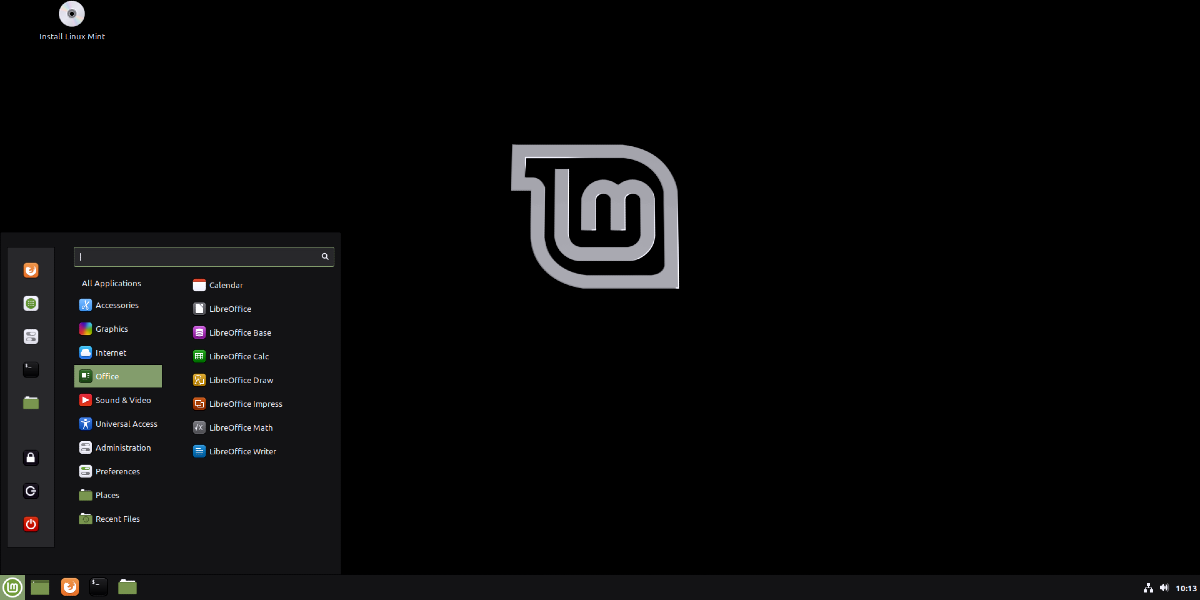Open the Accessories category
The image size is (1200, 600).
coord(118,305)
